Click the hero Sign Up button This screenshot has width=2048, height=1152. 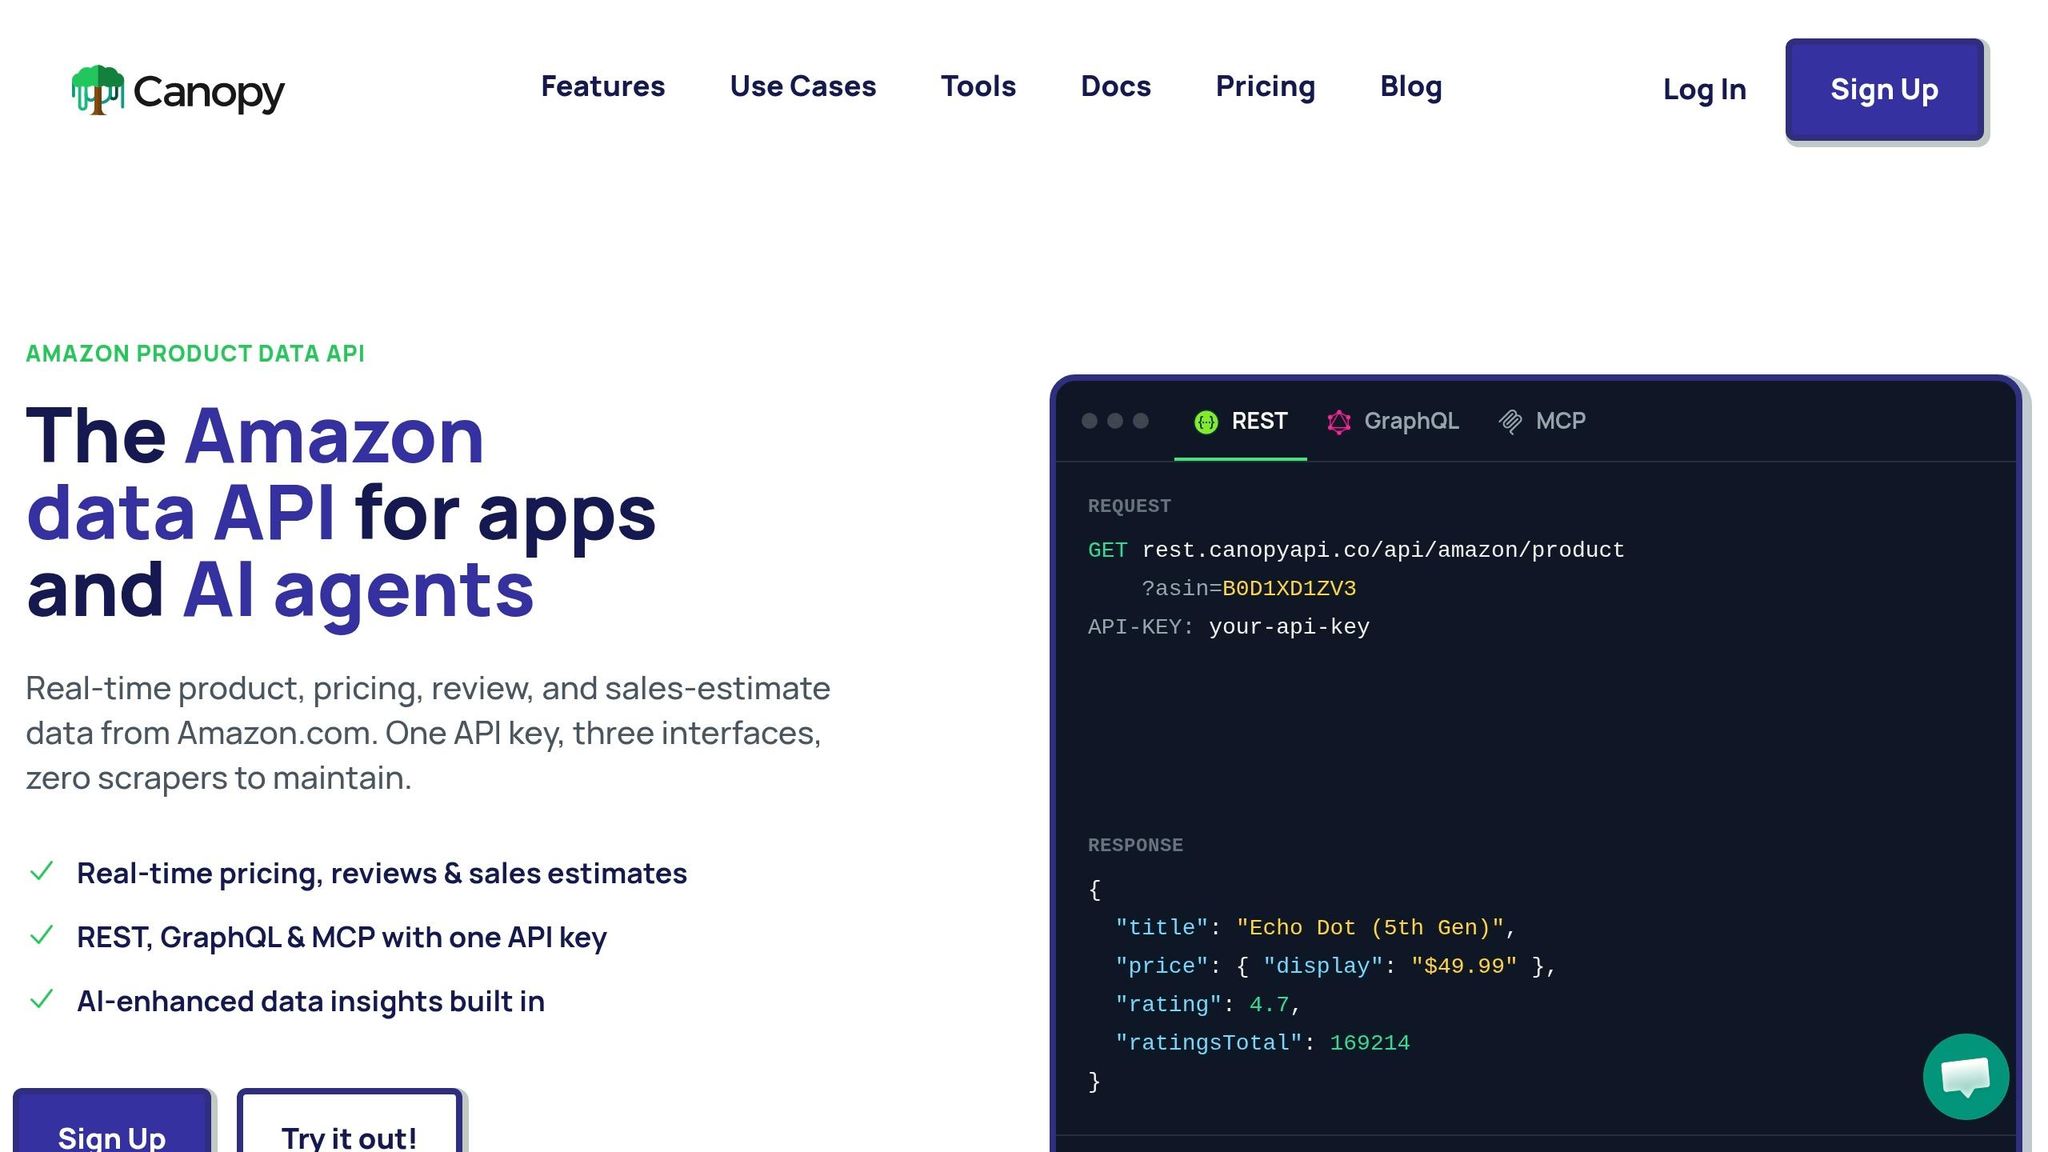click(112, 1121)
